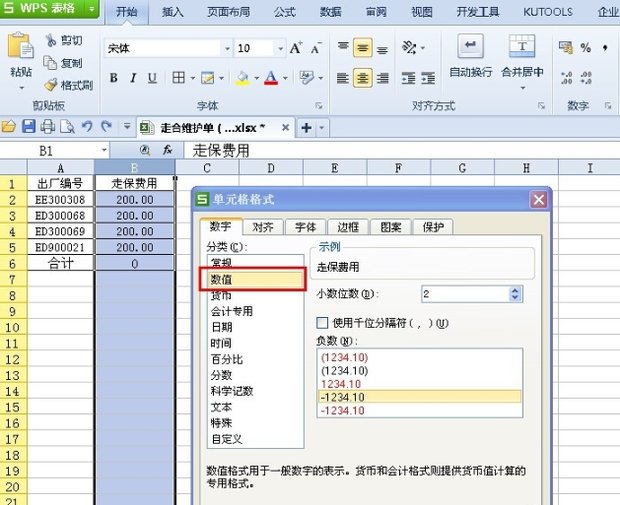Select the Format Painter brush
Image resolution: width=620 pixels, height=505 pixels.
click(51, 85)
